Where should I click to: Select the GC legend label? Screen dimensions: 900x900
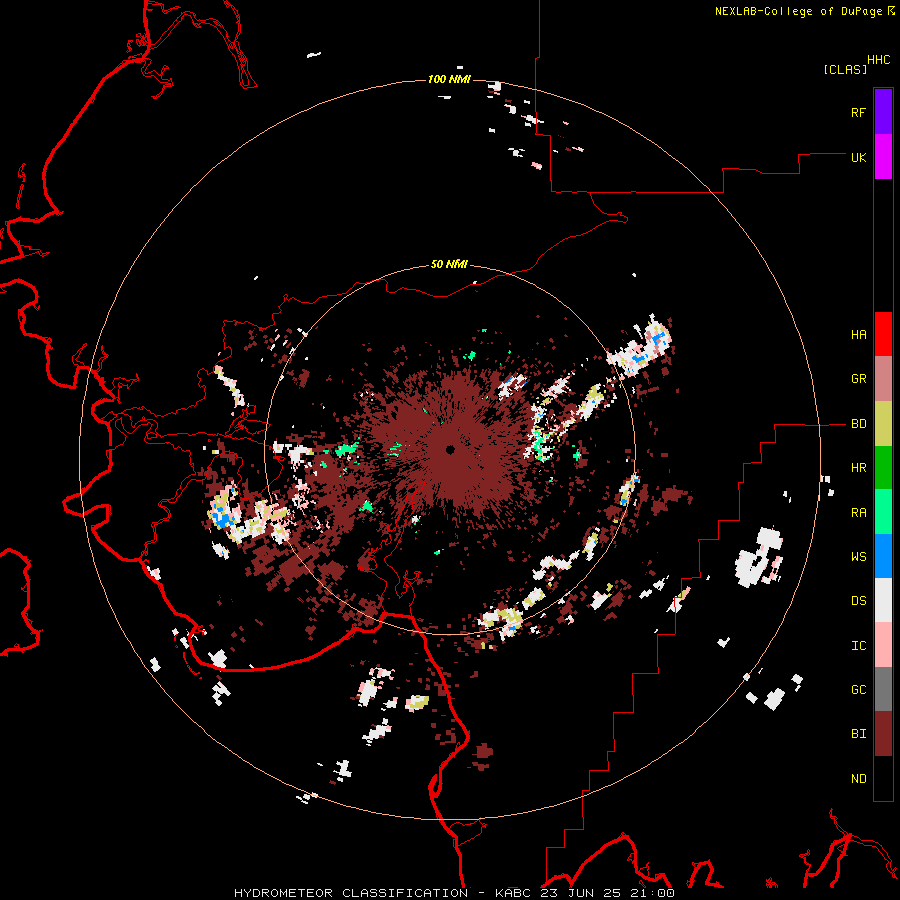(858, 690)
